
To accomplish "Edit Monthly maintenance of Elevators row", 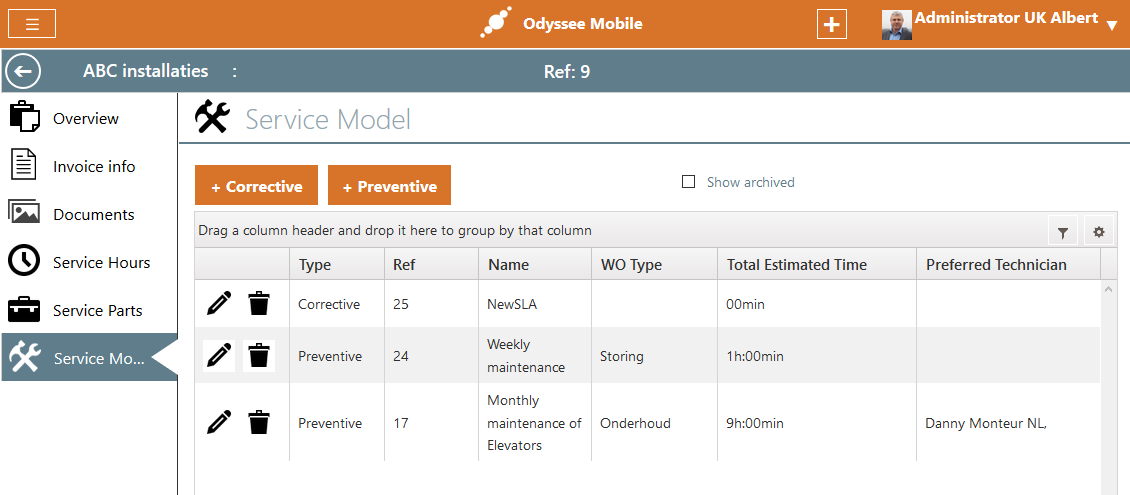I will pos(219,423).
